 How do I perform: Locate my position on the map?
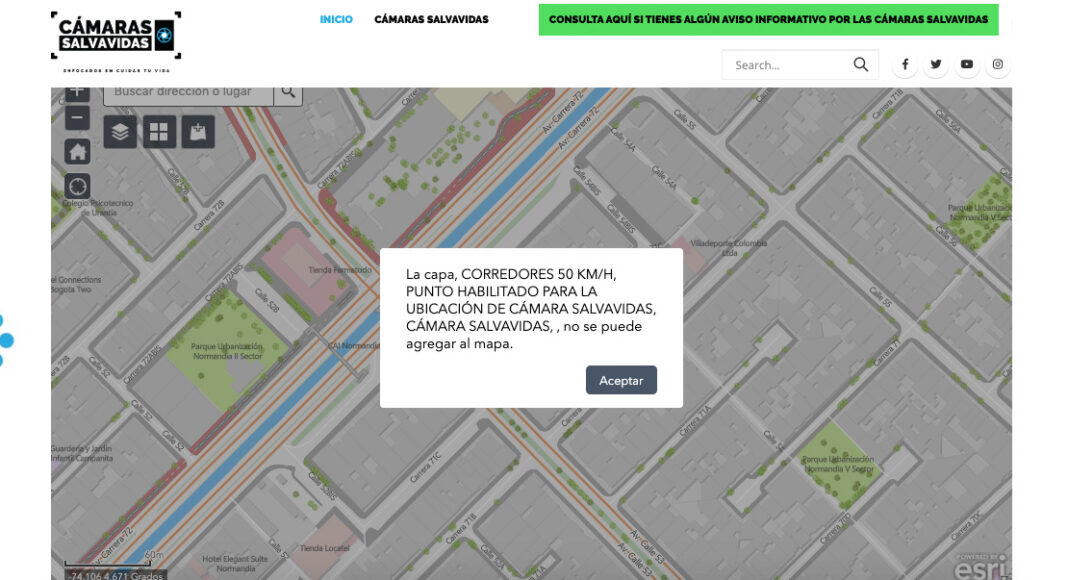78,186
